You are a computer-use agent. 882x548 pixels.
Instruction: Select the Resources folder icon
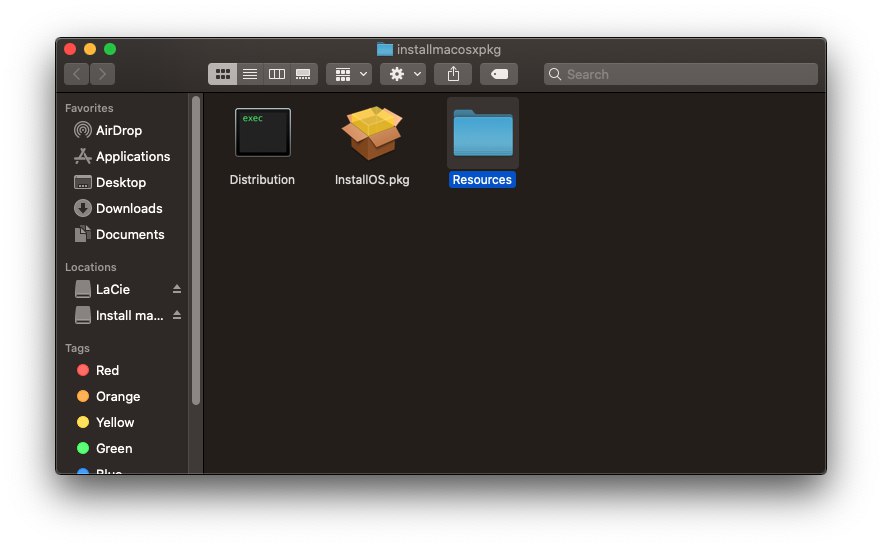click(x=483, y=133)
